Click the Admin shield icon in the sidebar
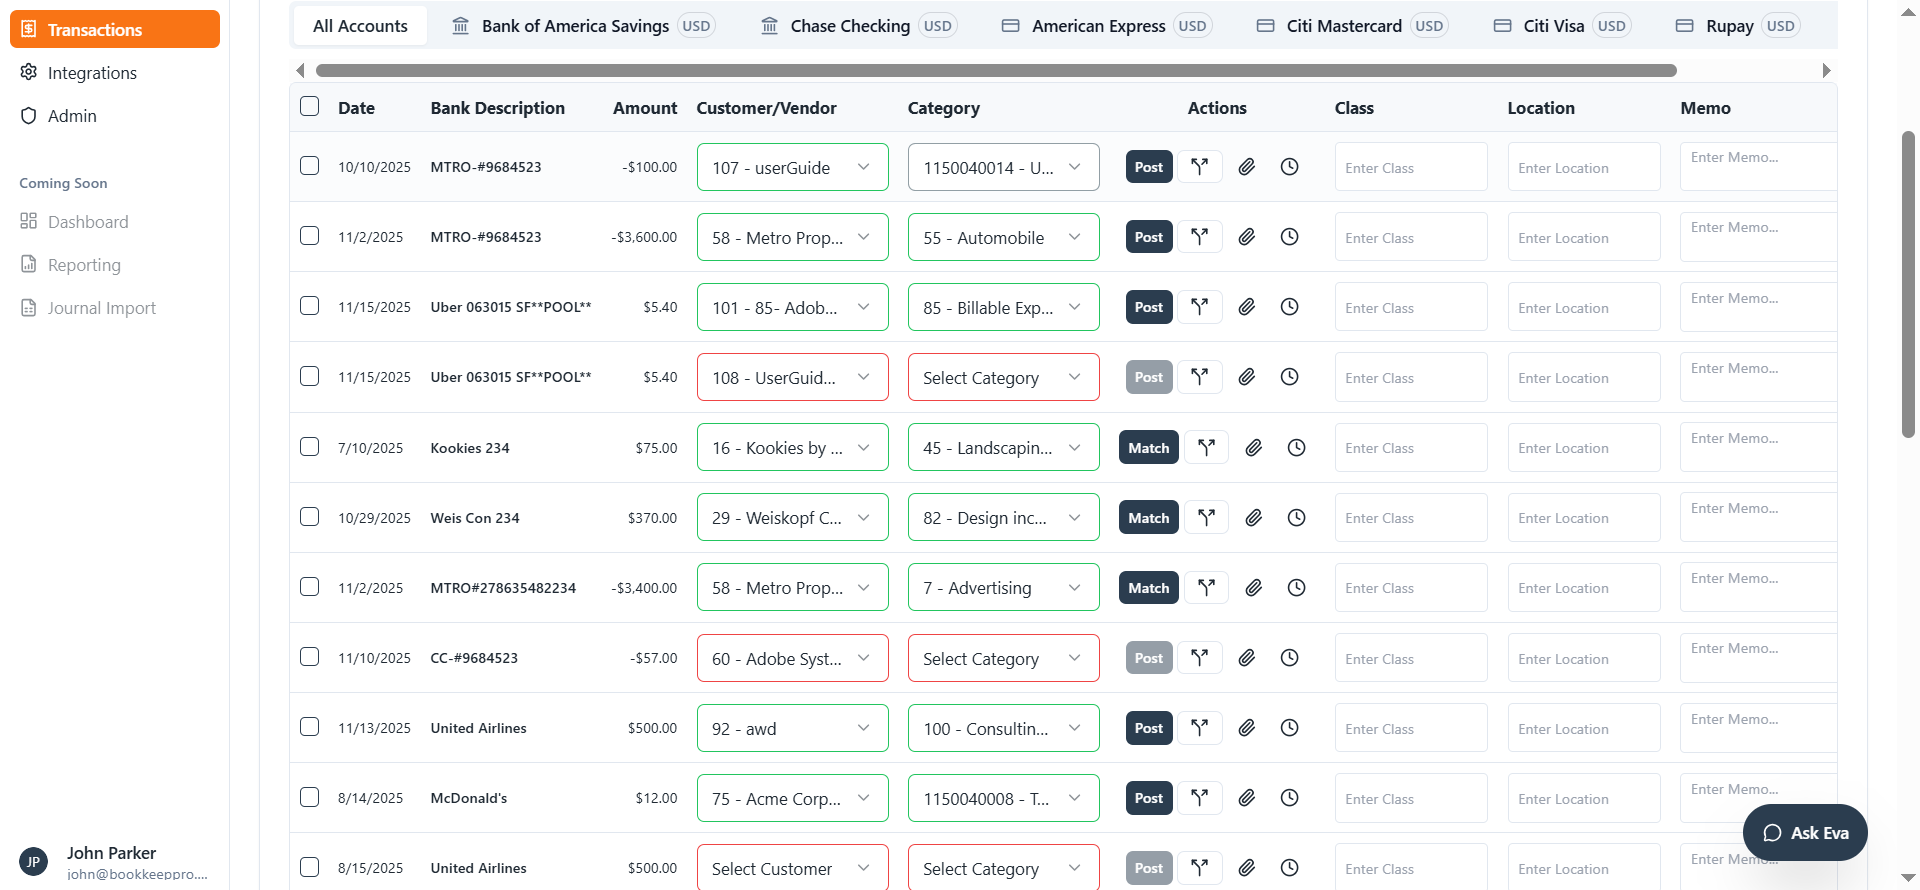1920x890 pixels. point(29,116)
